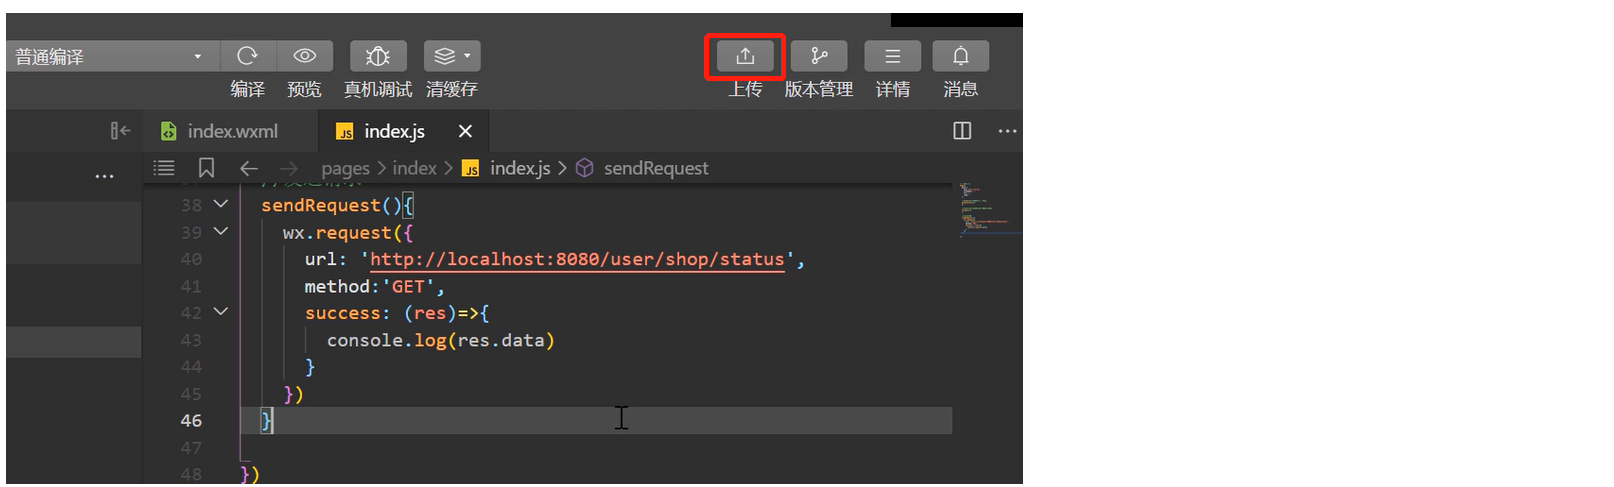Viewport: 1614px width, 487px height.
Task: Click the upload icon button
Action: [x=745, y=56]
